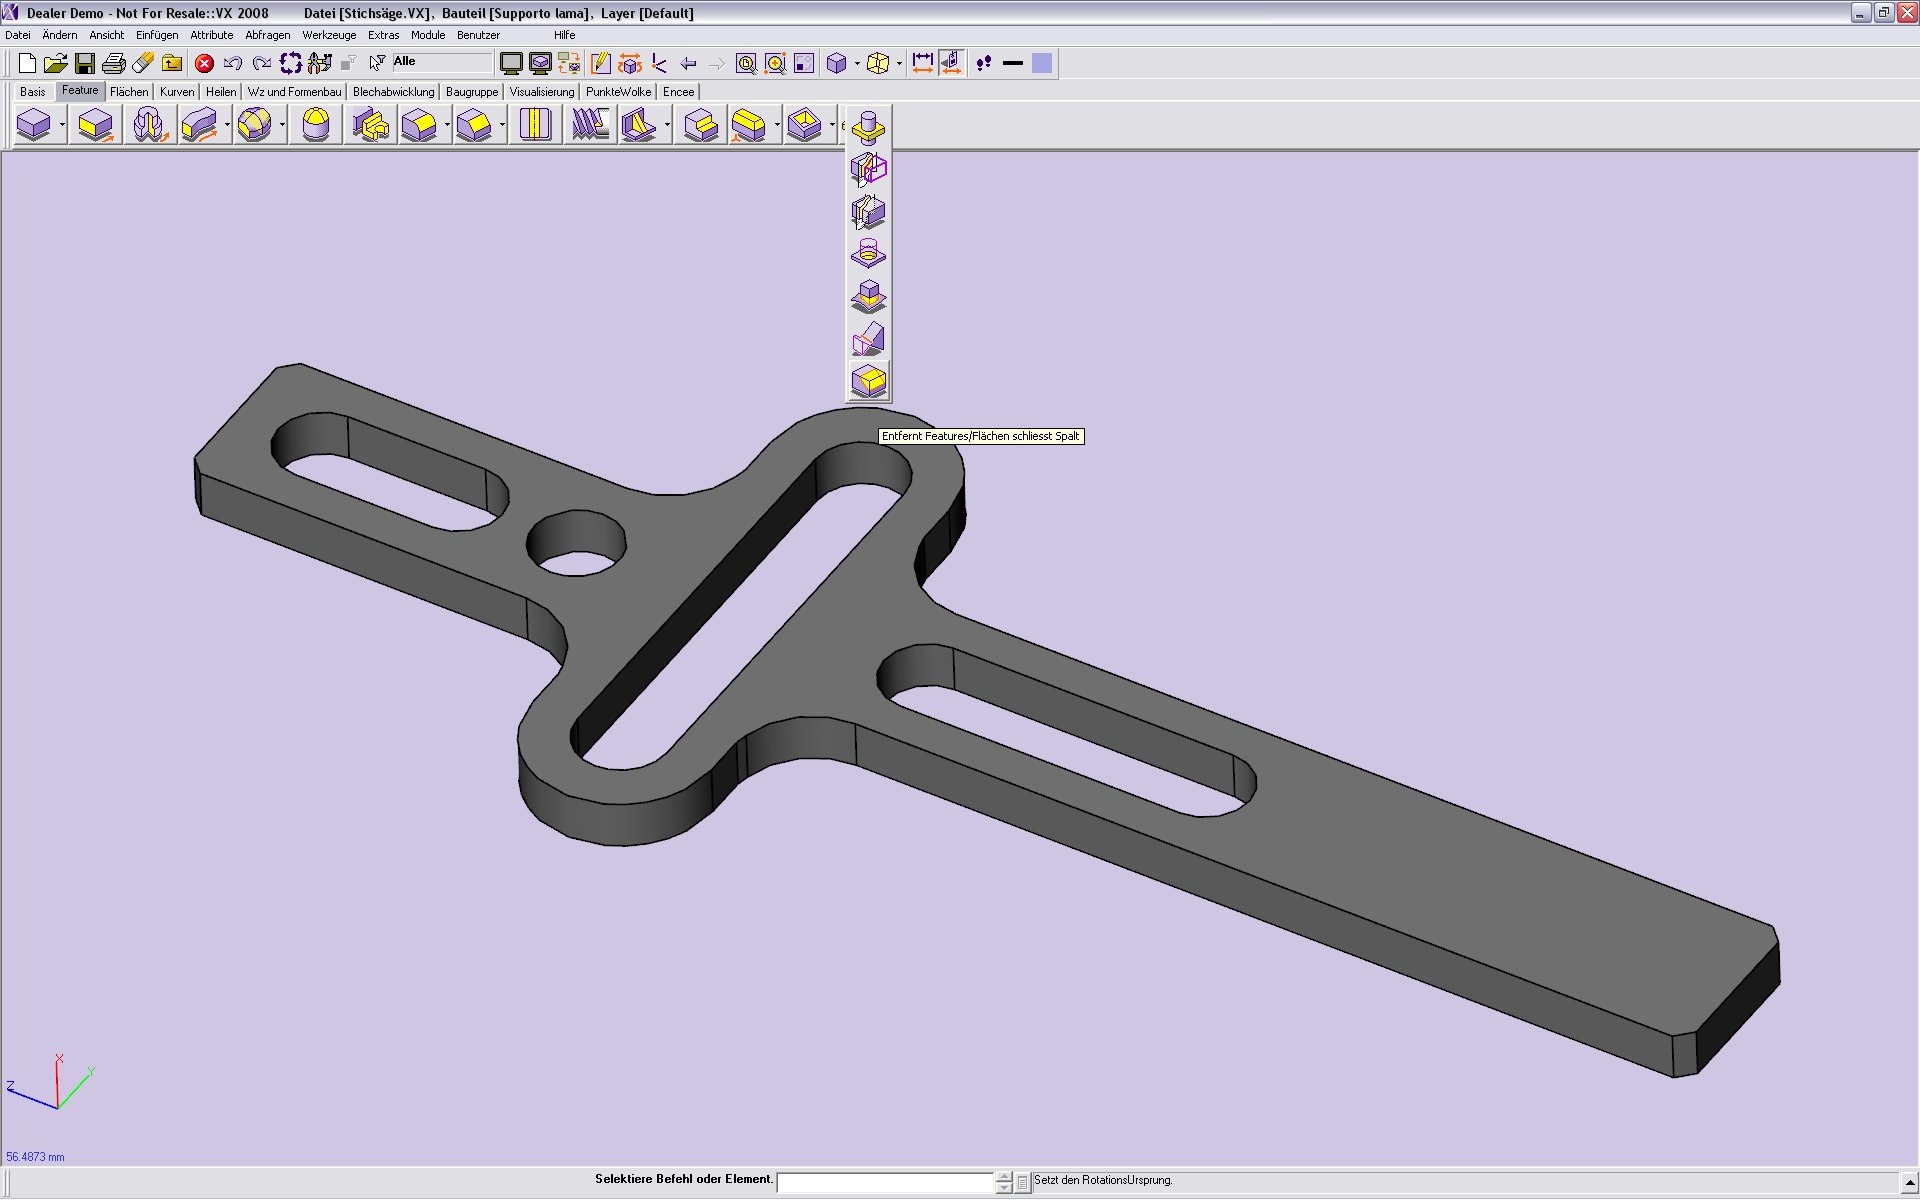
Task: Redo the last action
Action: click(x=262, y=64)
